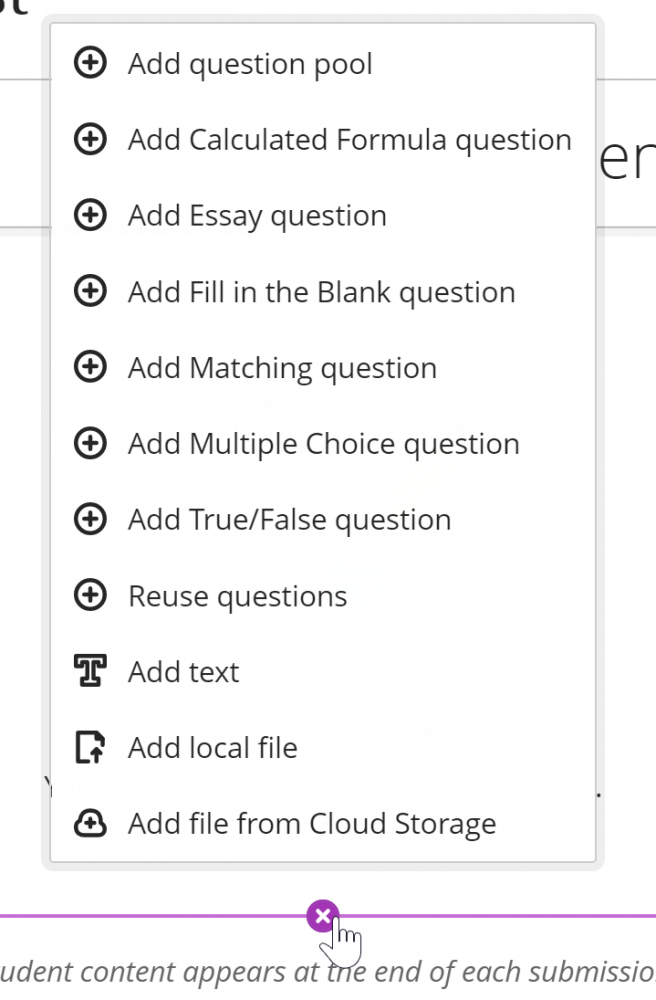Click plus icon next to Essay question
The width and height of the screenshot is (656, 1000).
[90, 216]
